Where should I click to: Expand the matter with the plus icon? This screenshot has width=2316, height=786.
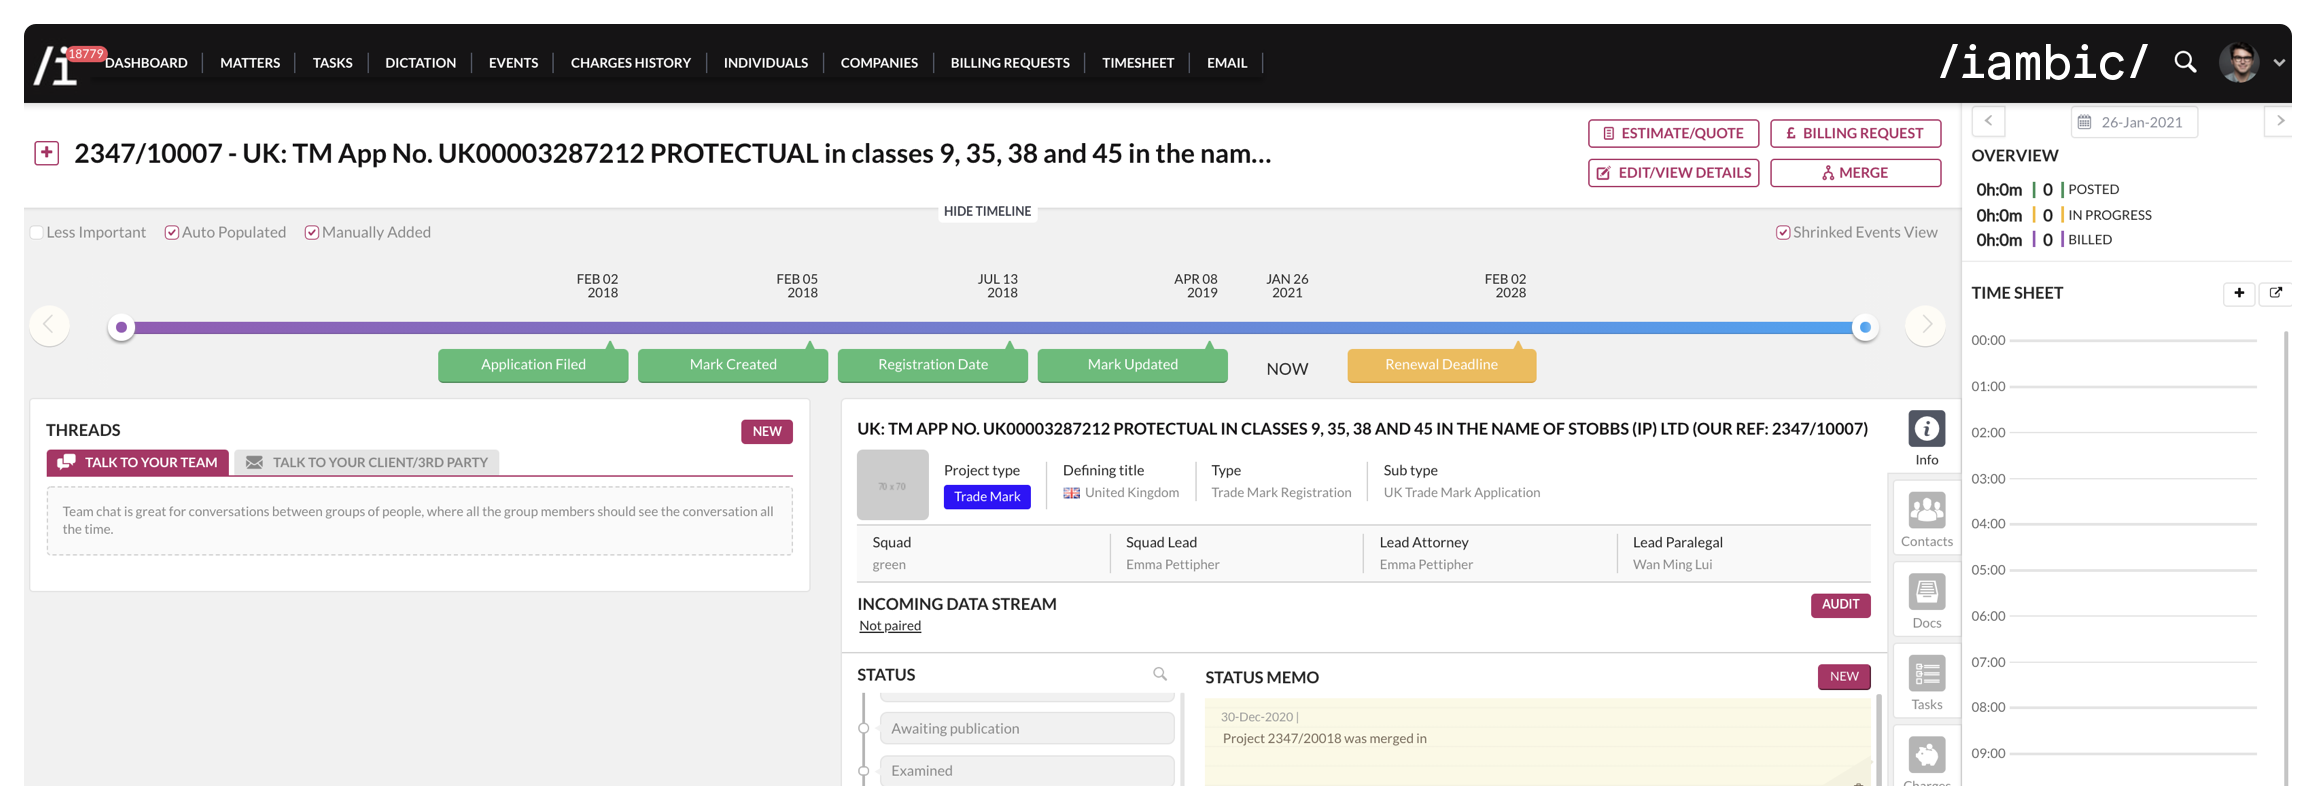point(46,153)
